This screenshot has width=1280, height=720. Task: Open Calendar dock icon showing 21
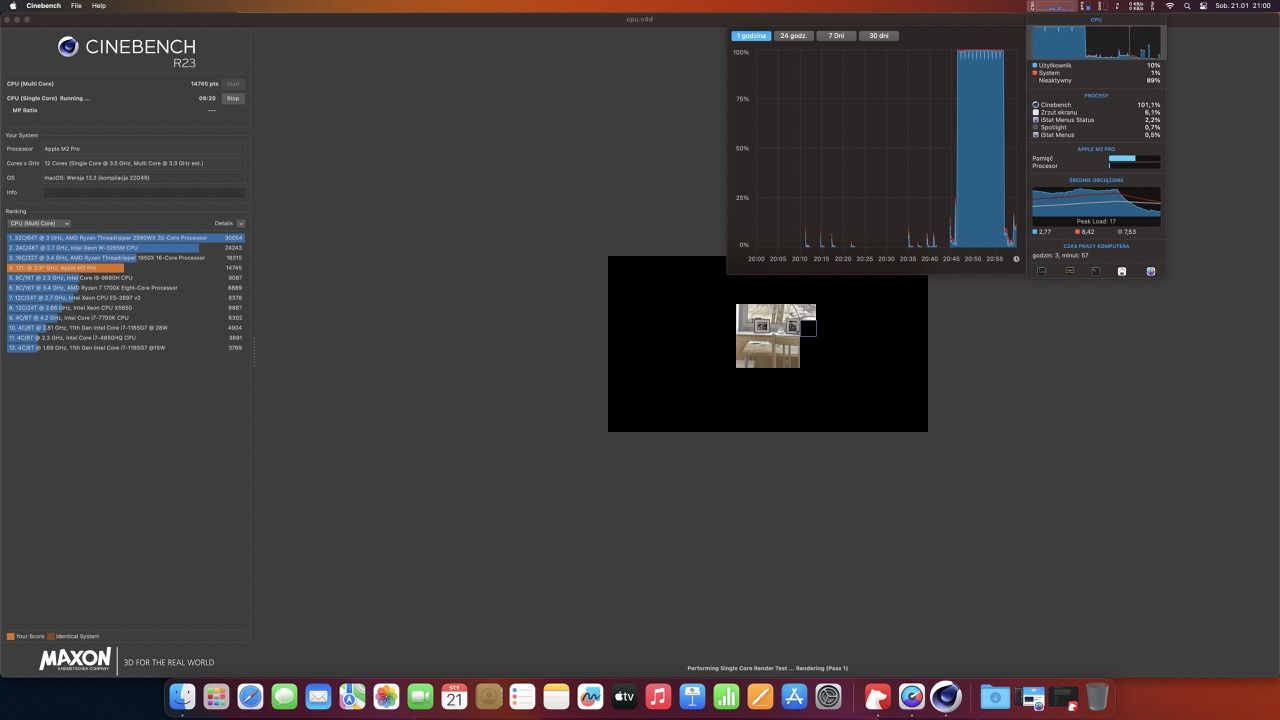(x=455, y=696)
